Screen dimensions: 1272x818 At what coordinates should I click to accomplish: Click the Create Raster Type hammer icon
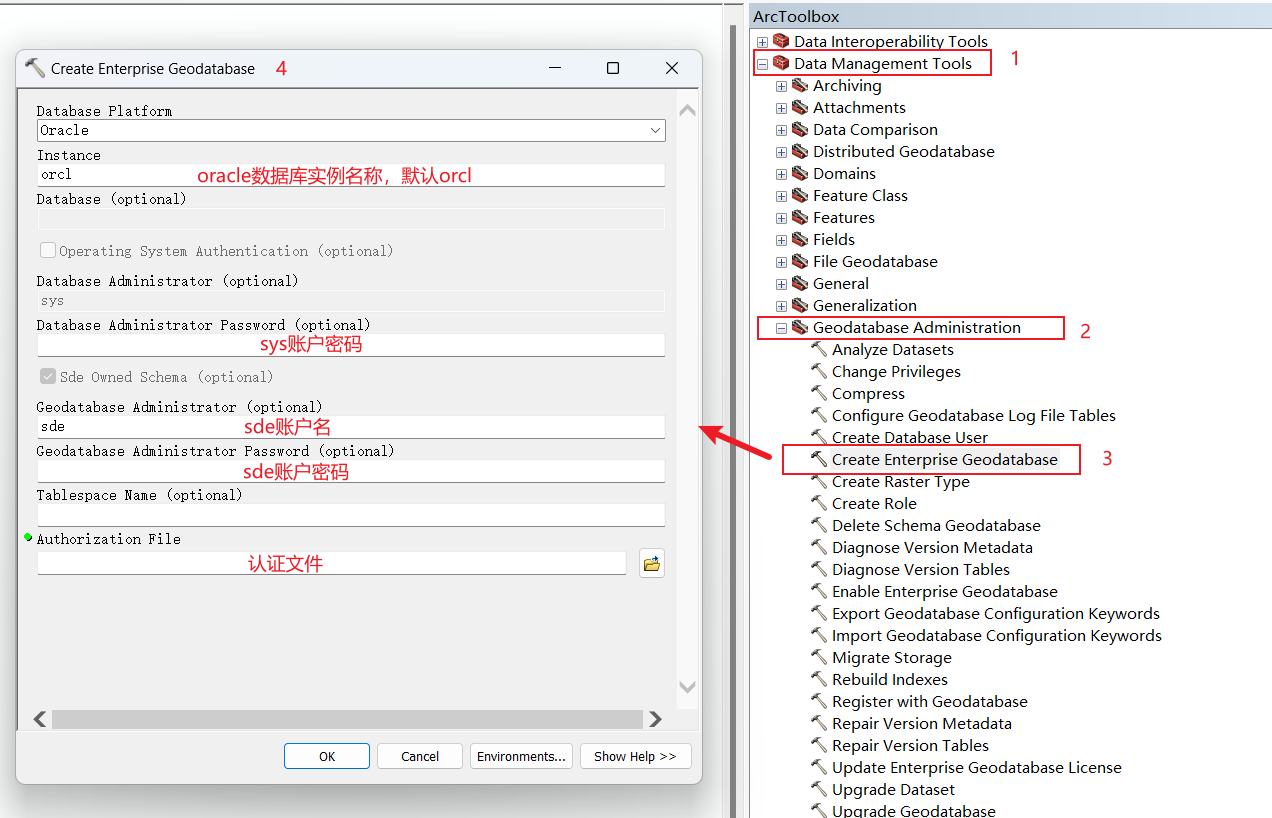pos(819,481)
